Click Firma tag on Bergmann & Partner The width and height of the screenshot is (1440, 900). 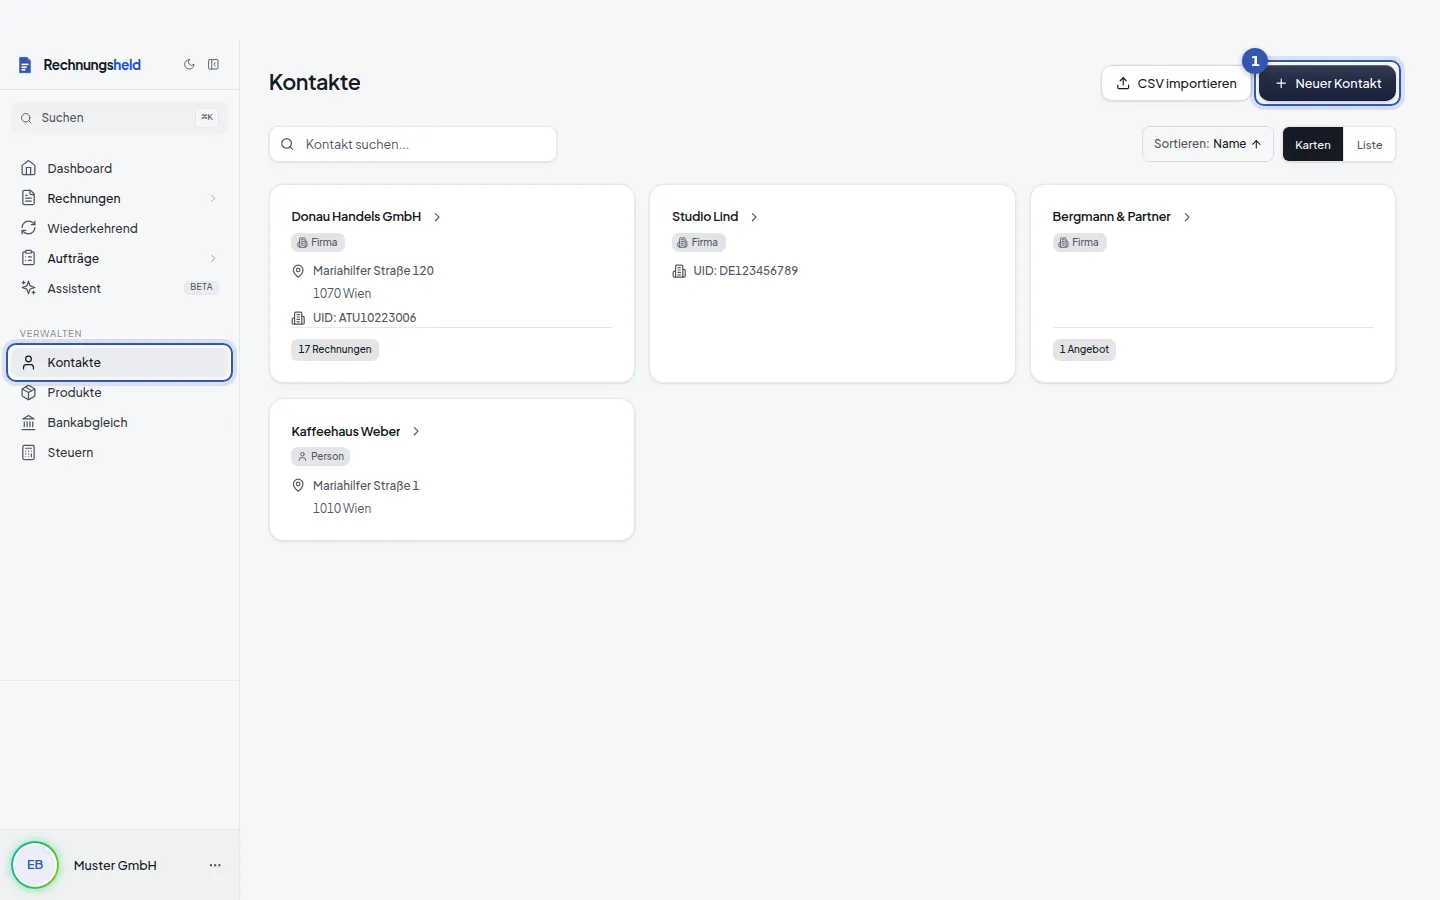[x=1079, y=243]
